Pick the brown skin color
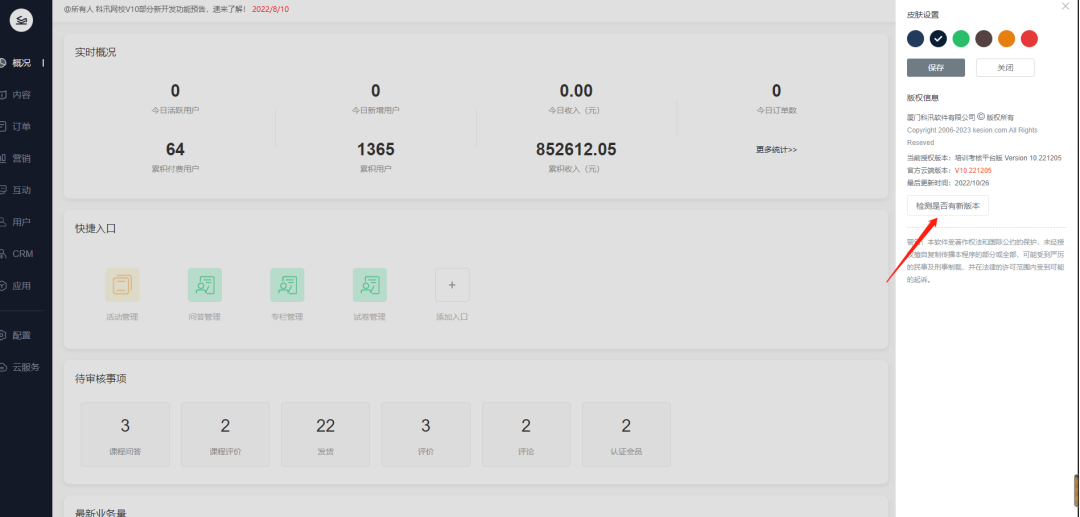The height and width of the screenshot is (517, 1080). (x=984, y=39)
